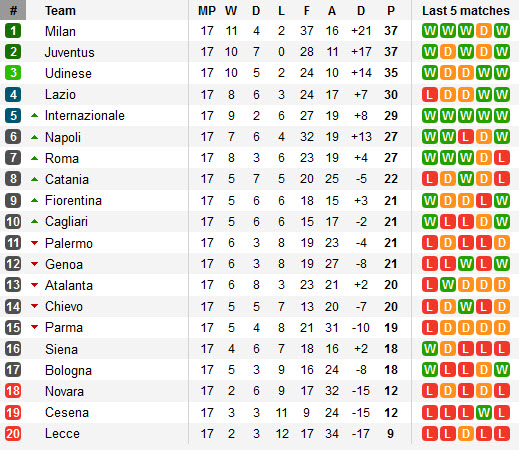This screenshot has width=519, height=450.
Task: Click red down arrow beside Parma
Action: (x=34, y=327)
